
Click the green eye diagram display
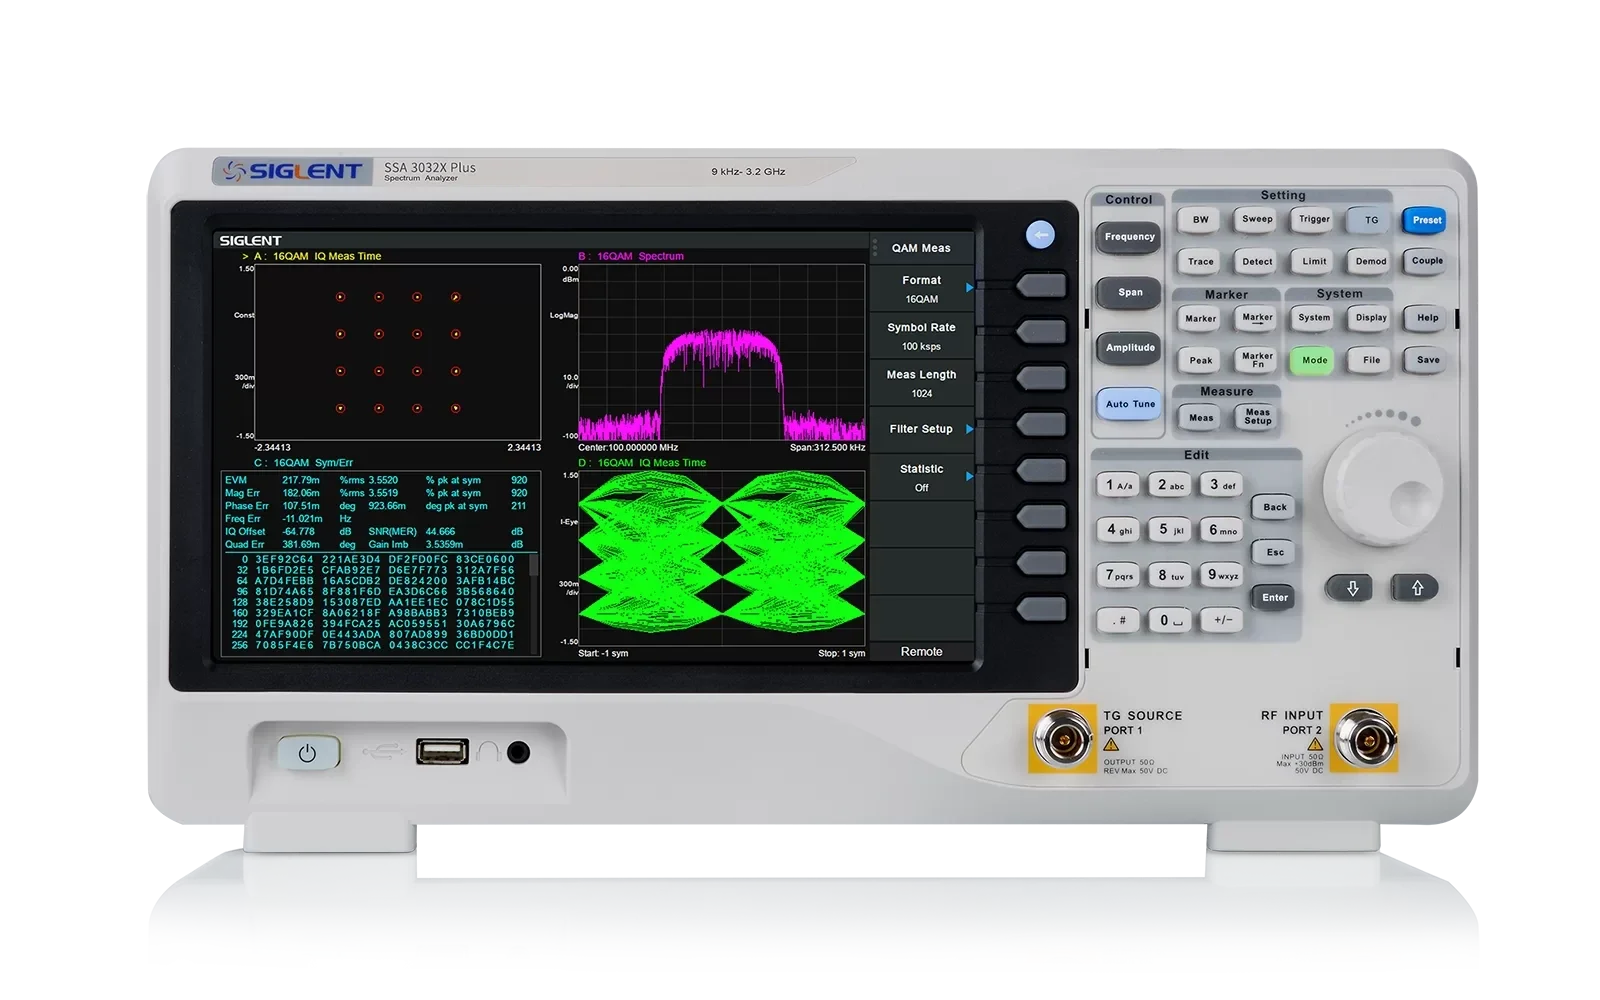pos(721,558)
